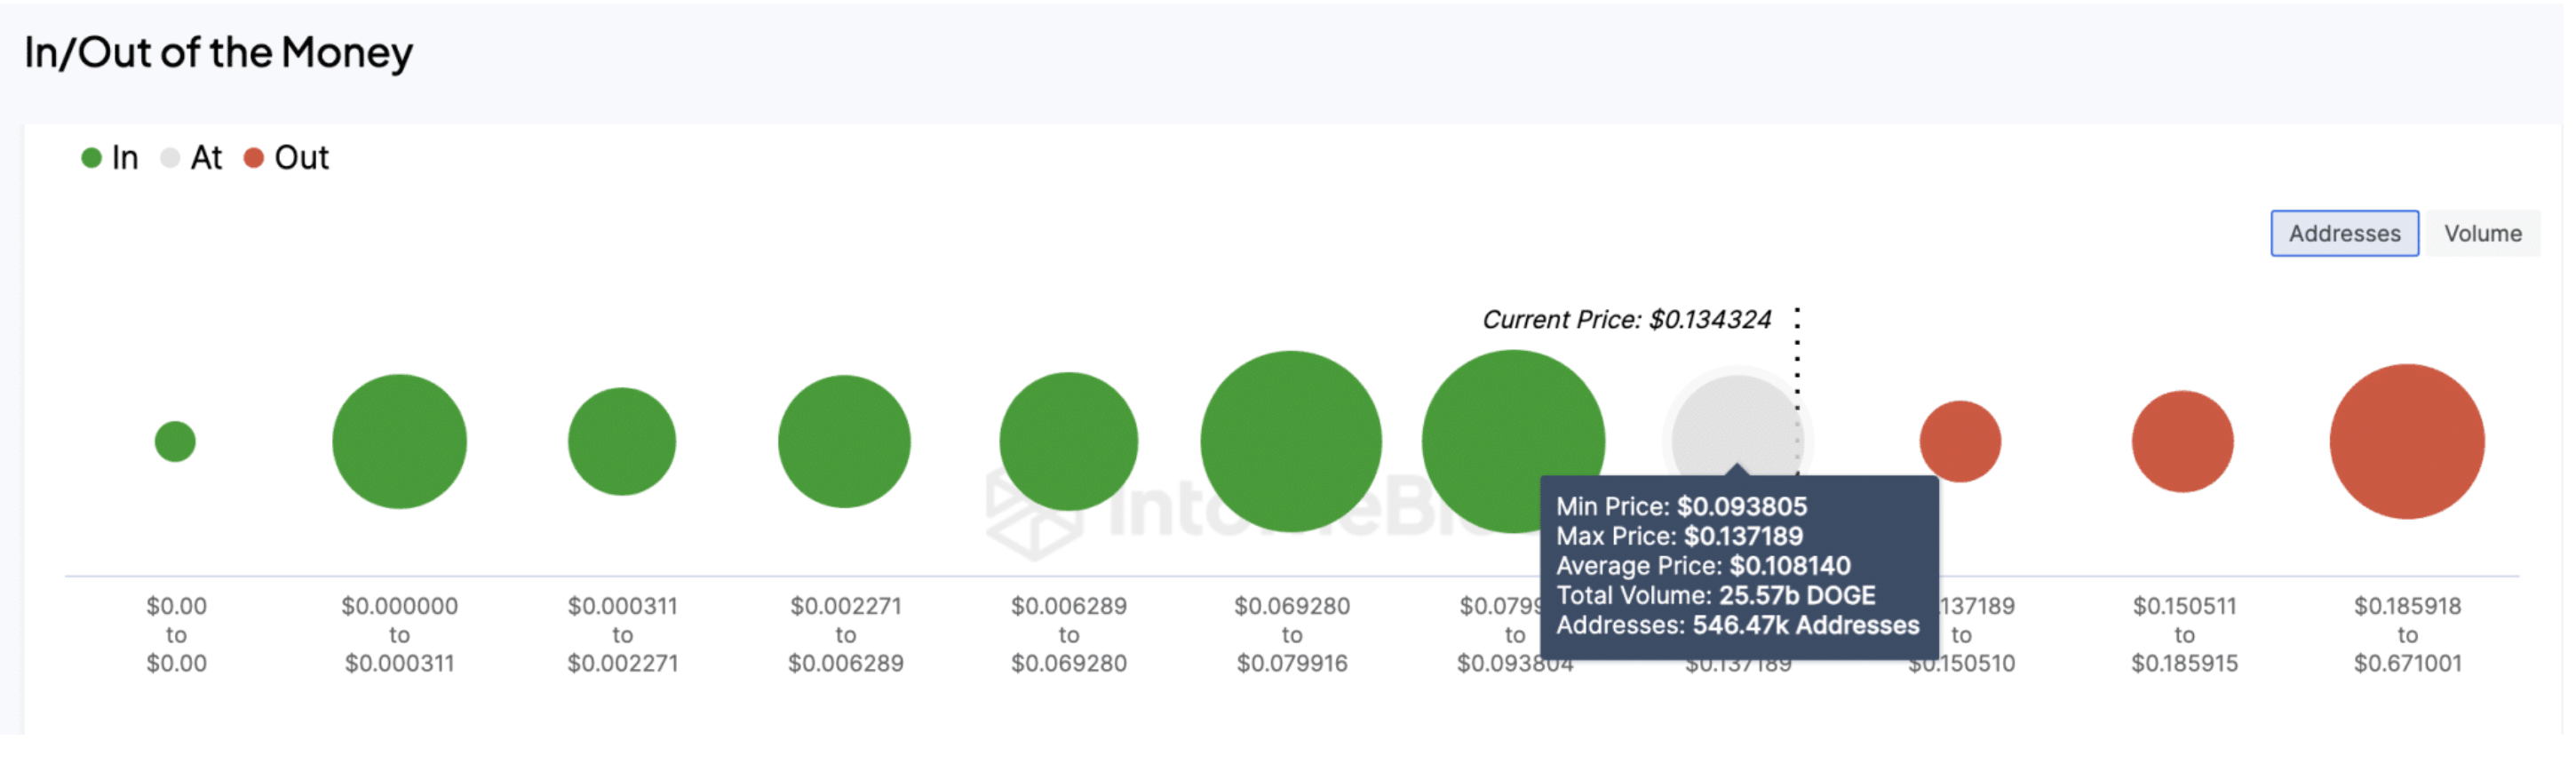This screenshot has width=2576, height=764.
Task: Click the Current Price: $0.134324 text
Action: click(1627, 319)
